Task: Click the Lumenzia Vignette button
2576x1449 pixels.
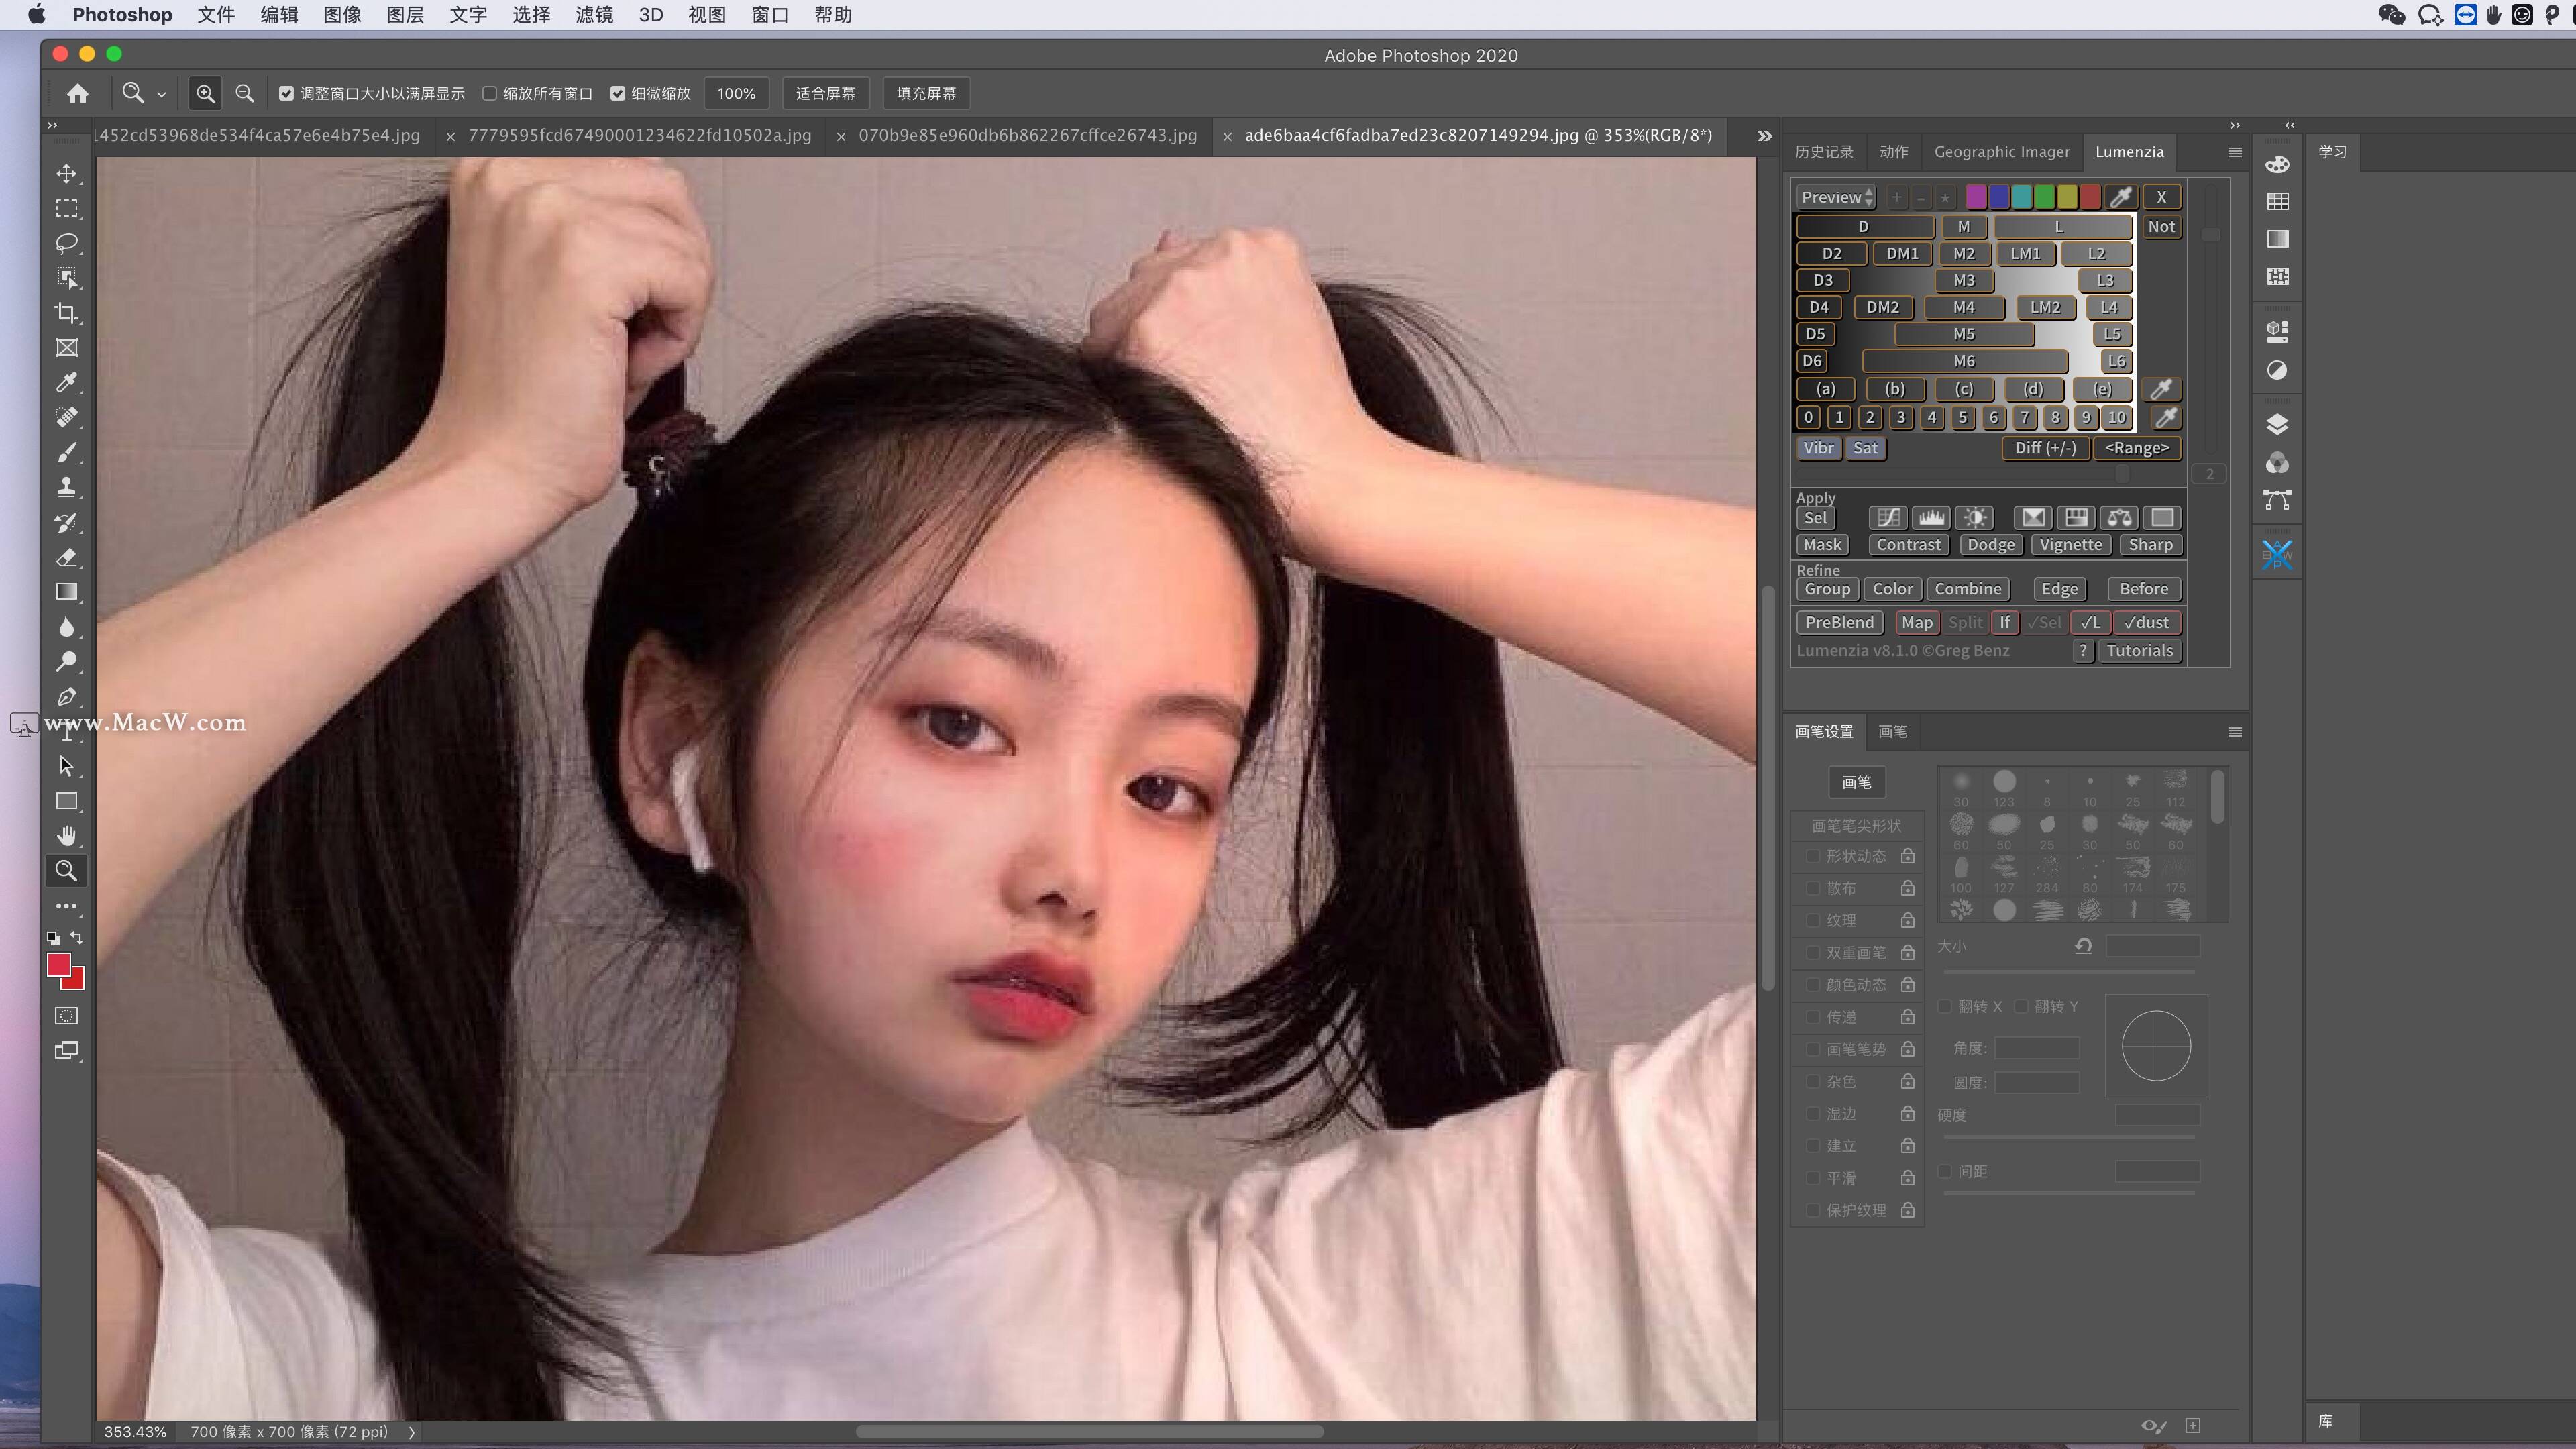Action: pyautogui.click(x=2070, y=545)
